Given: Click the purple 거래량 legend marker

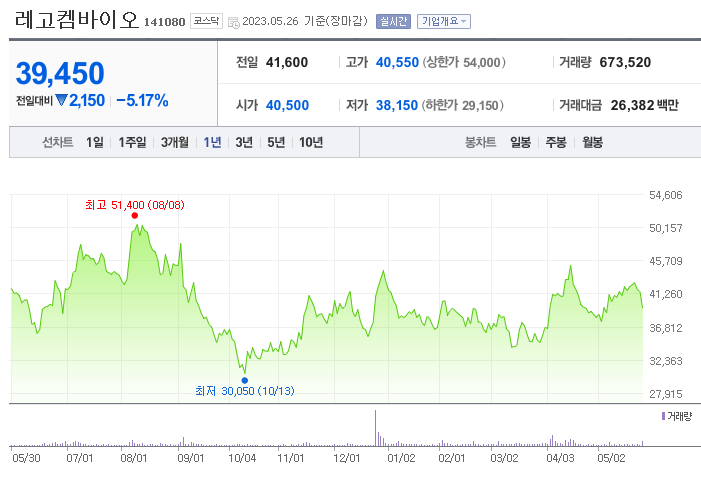Looking at the screenshot, I should tap(663, 416).
